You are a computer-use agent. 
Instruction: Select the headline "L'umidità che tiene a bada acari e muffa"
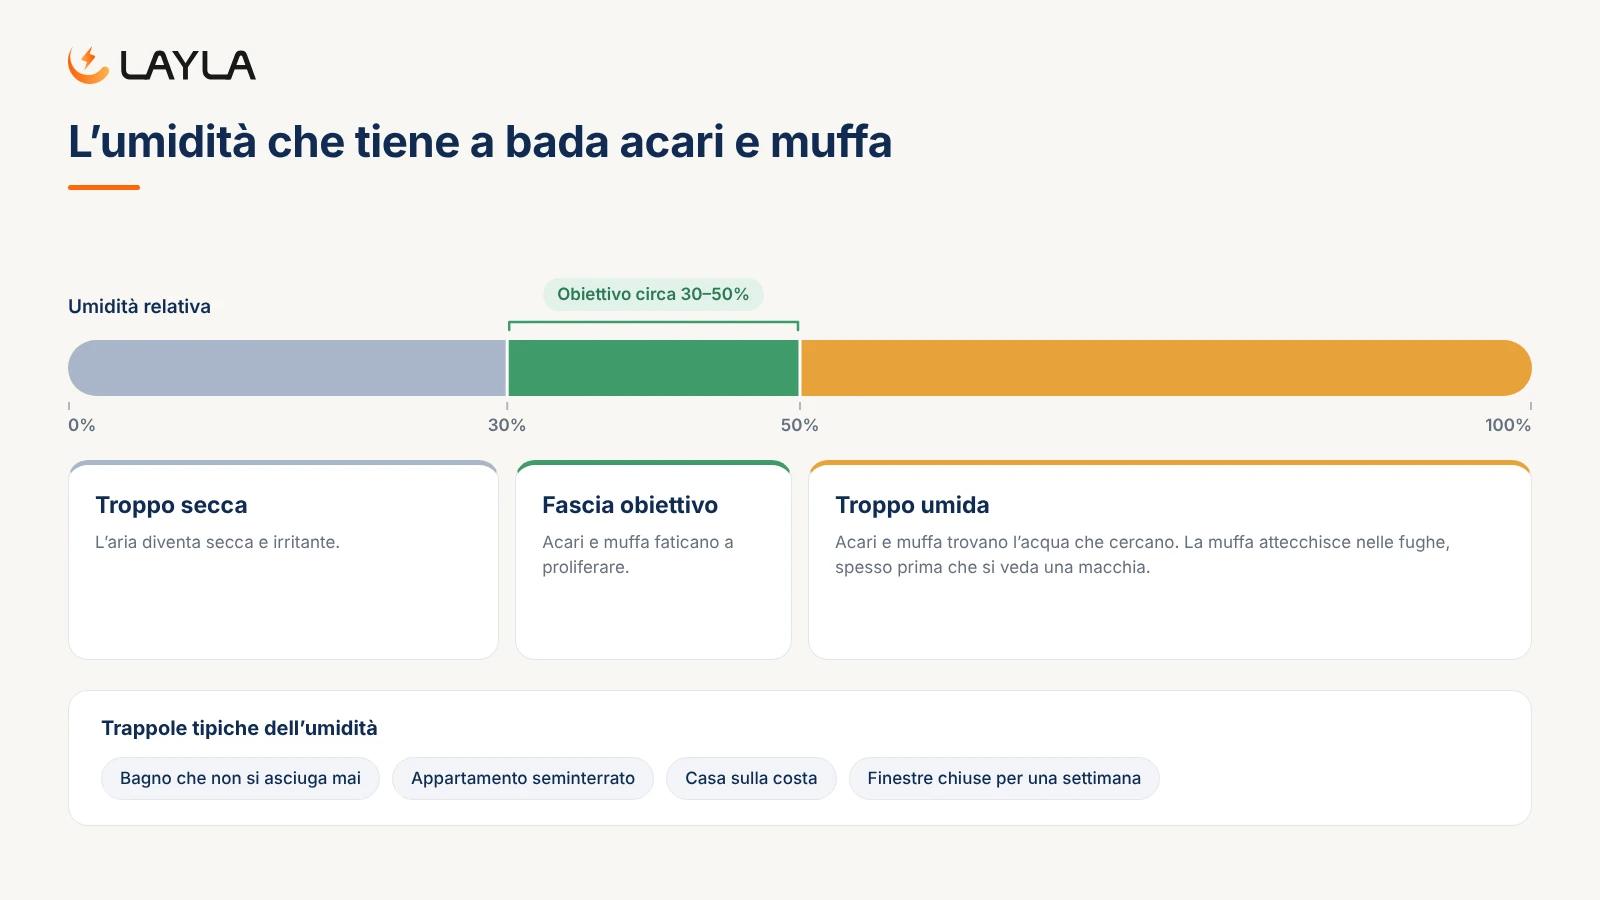(480, 142)
